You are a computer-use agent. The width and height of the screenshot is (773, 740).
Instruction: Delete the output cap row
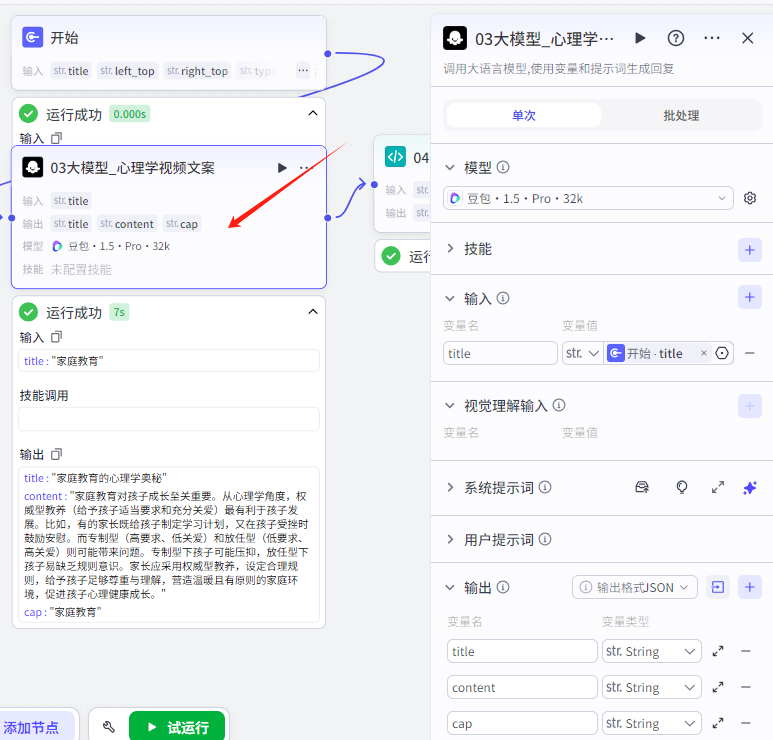tap(746, 723)
